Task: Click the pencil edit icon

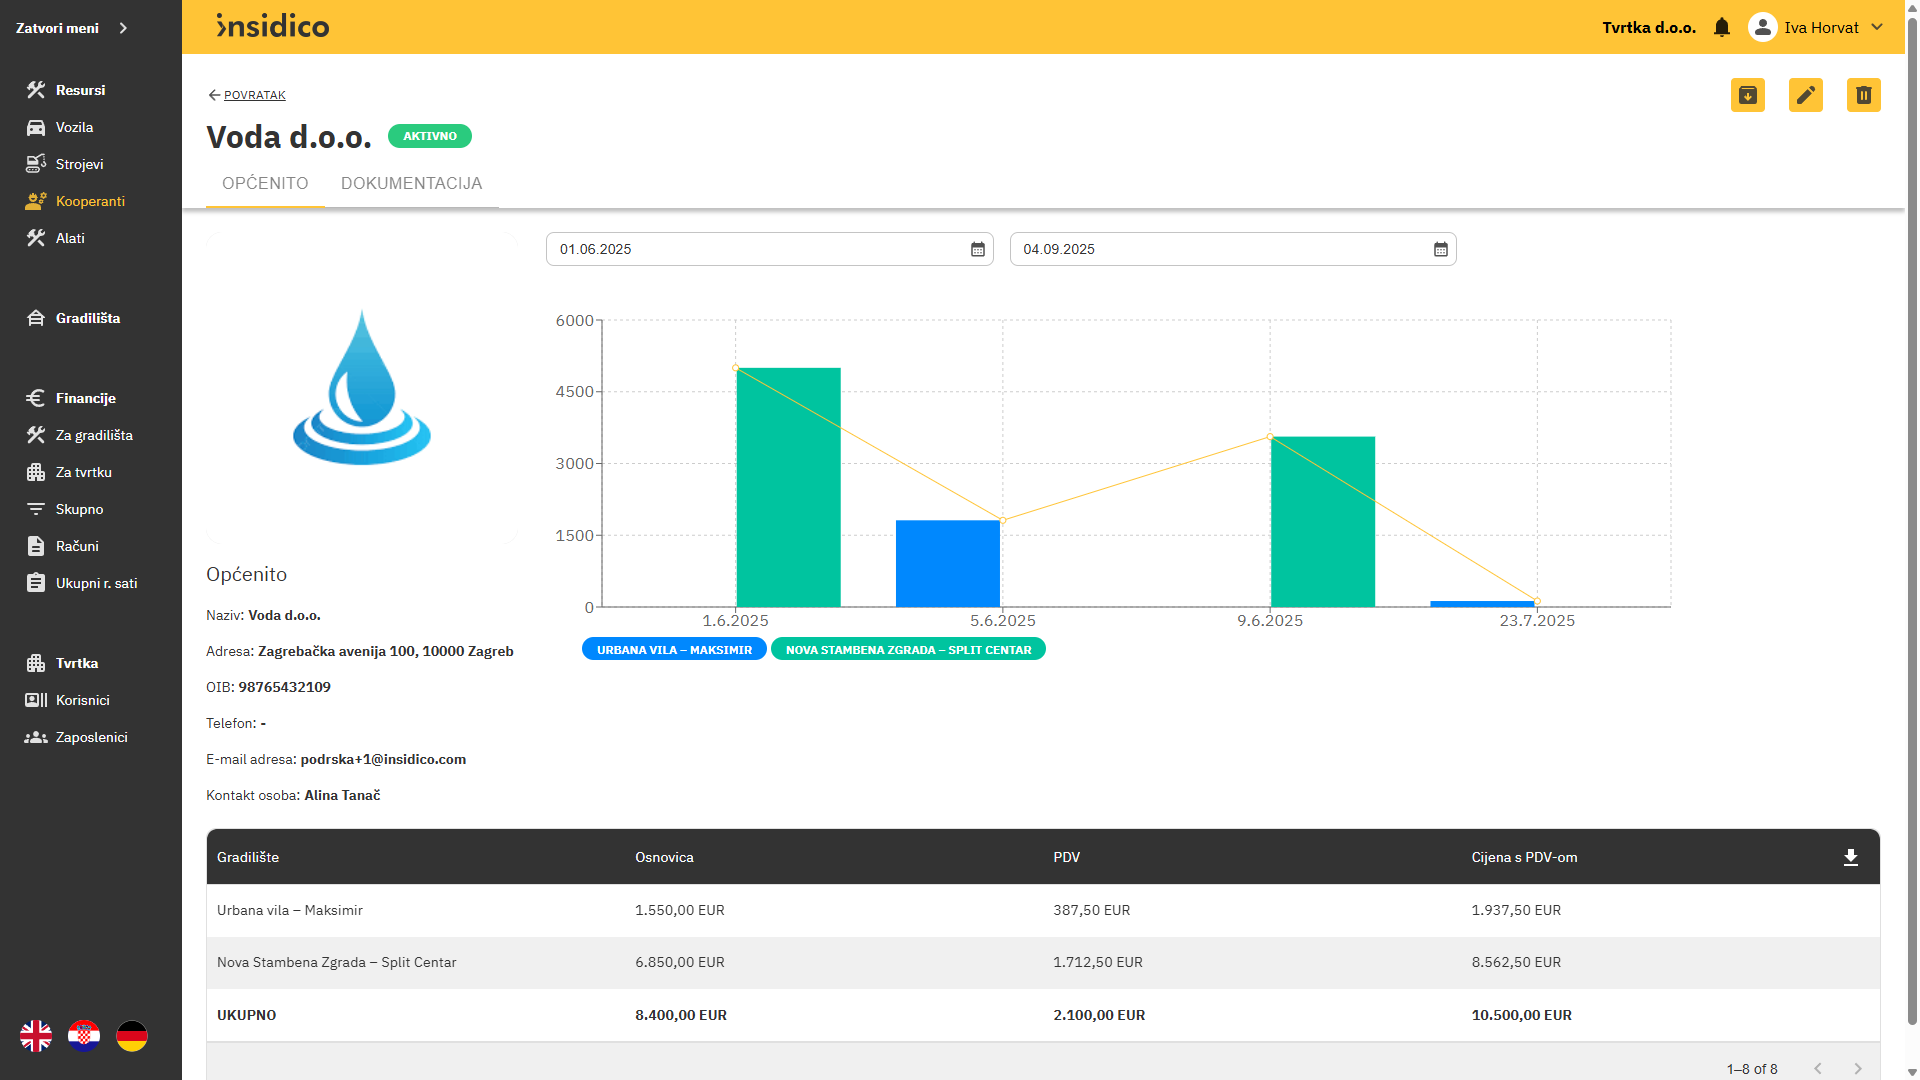Action: 1806,95
